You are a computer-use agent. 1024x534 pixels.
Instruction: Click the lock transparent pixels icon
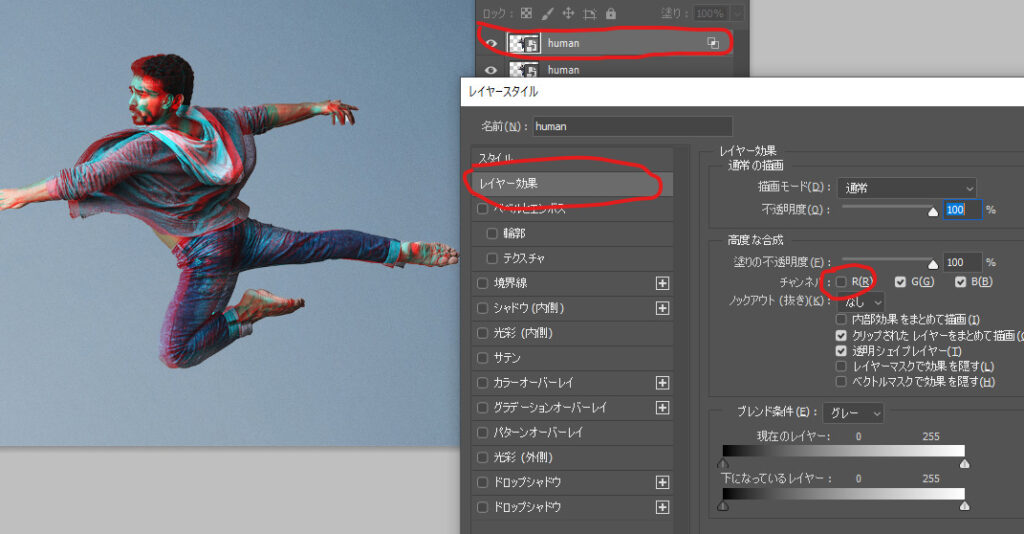[528, 13]
